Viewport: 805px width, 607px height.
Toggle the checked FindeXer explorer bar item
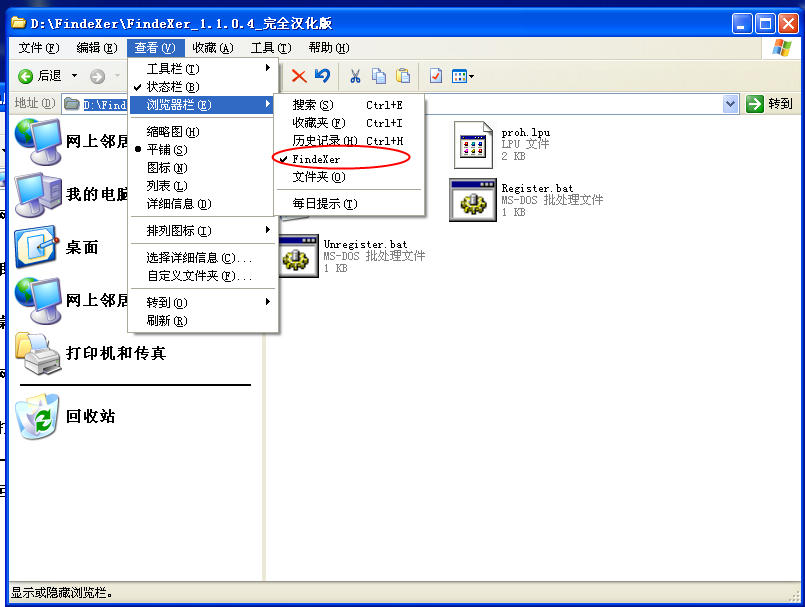coord(350,159)
